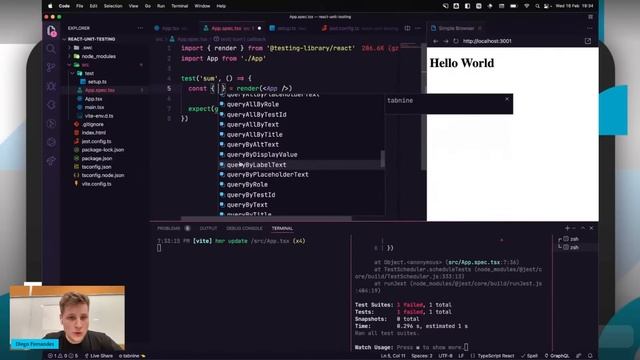Click the editor horizontal scrollbar
This screenshot has width=640, height=360.
click(266, 218)
